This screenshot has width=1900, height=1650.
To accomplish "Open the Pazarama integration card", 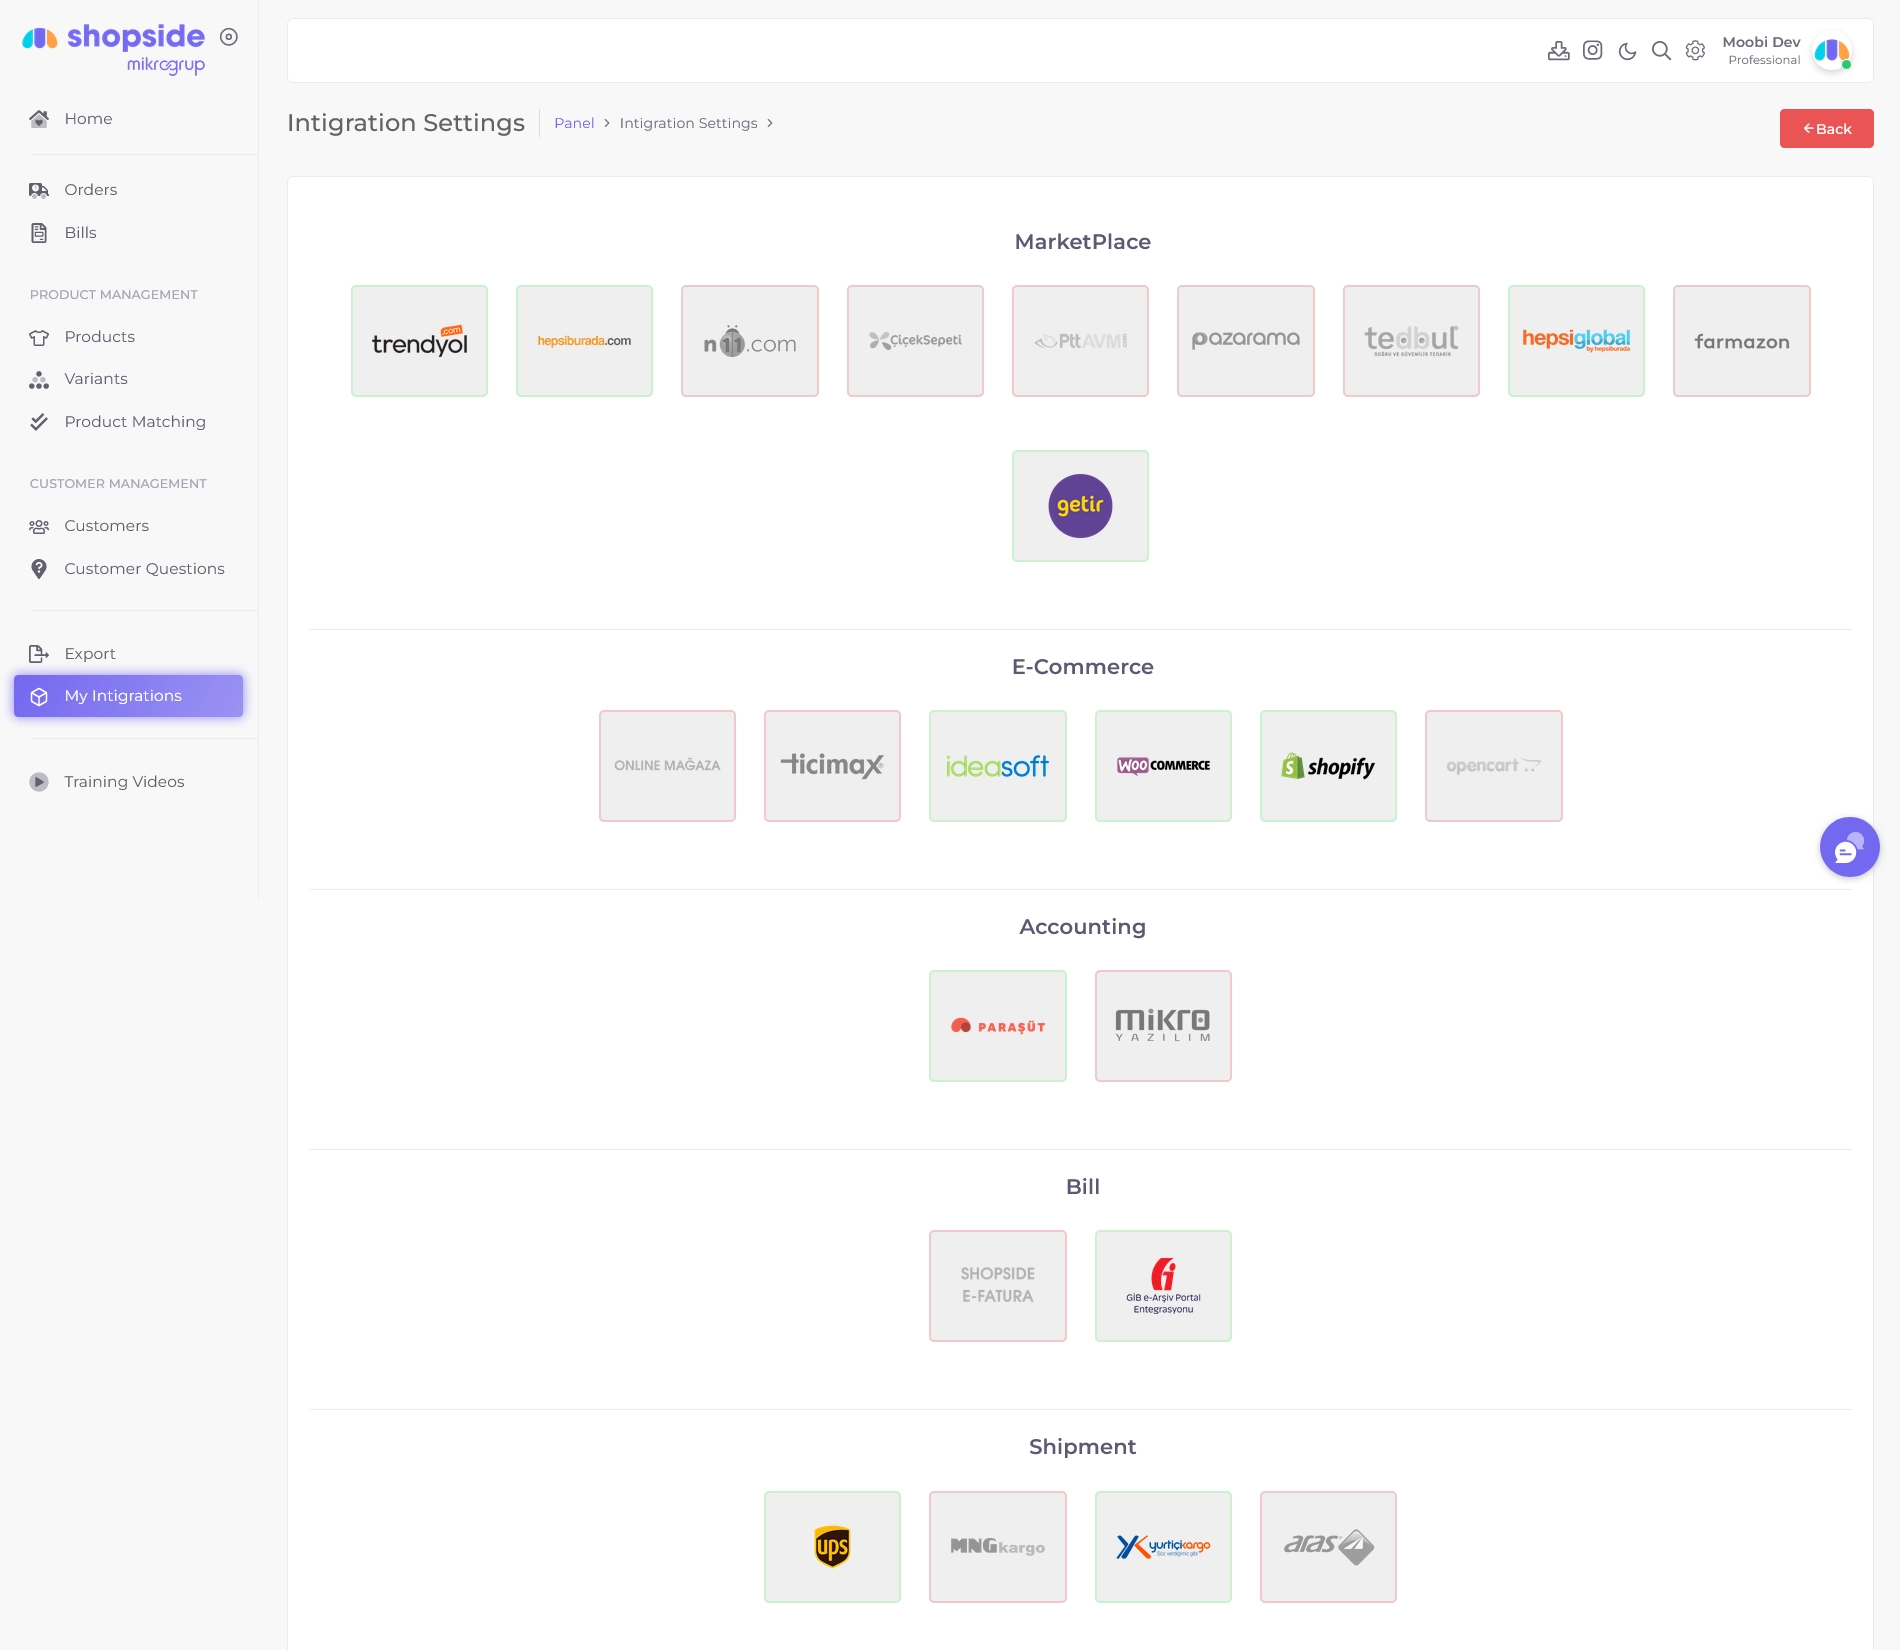I will coord(1246,341).
